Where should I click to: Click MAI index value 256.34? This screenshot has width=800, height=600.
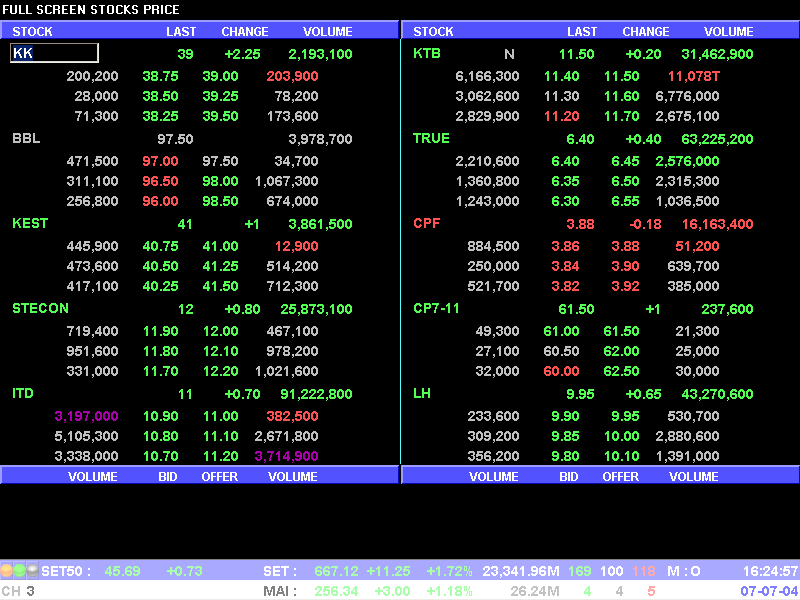pyautogui.click(x=337, y=591)
